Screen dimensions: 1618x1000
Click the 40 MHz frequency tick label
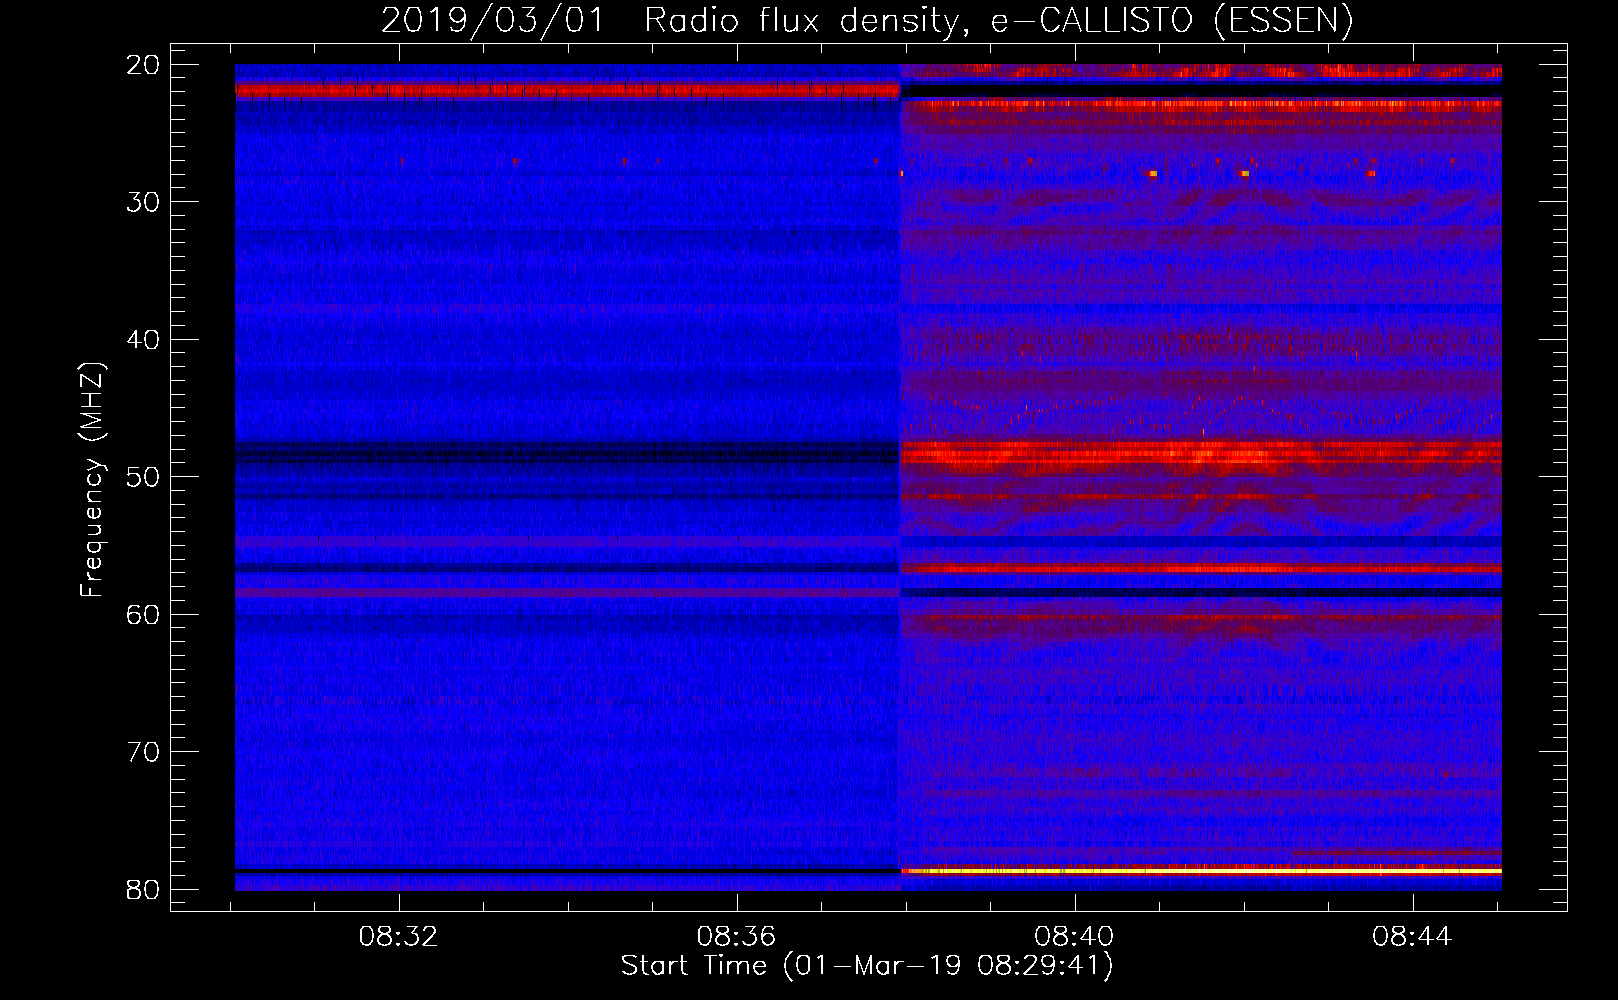pyautogui.click(x=143, y=340)
